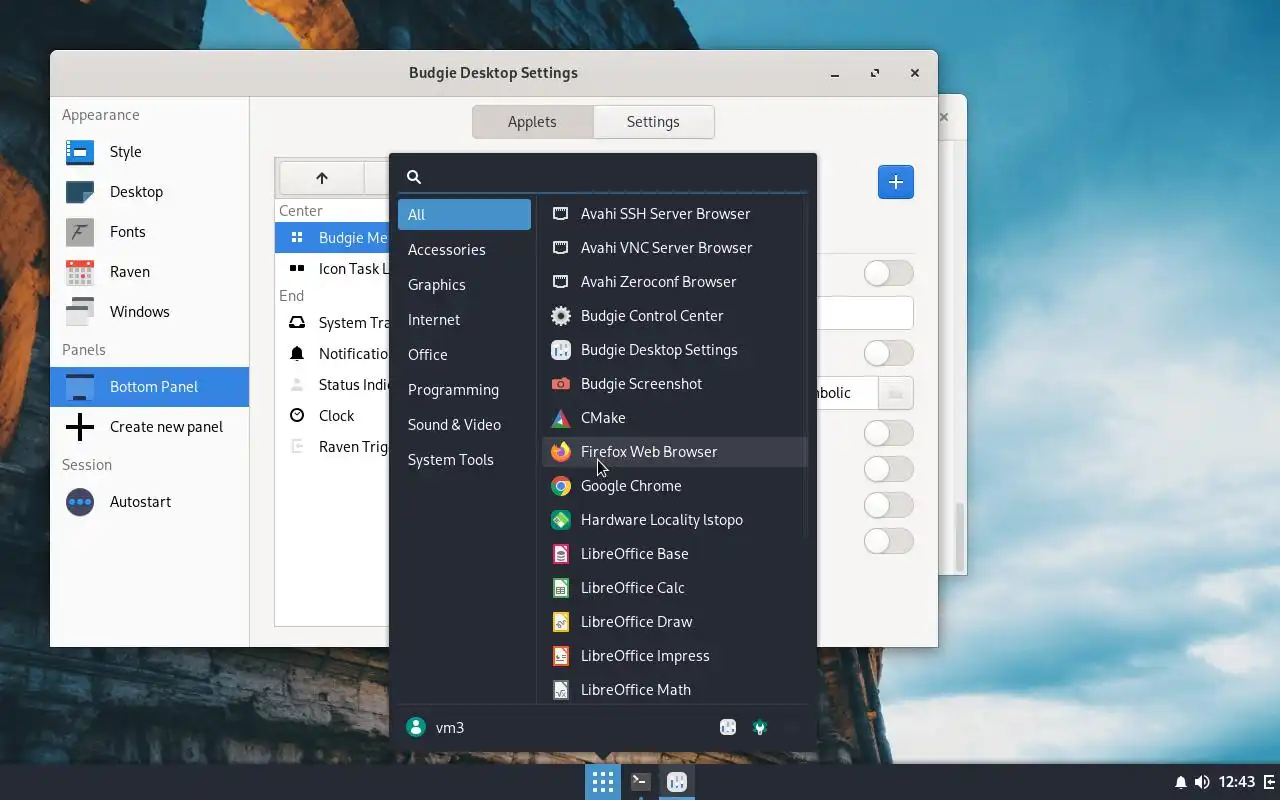Select System Tray applet row
The image size is (1280, 800).
tap(332, 323)
